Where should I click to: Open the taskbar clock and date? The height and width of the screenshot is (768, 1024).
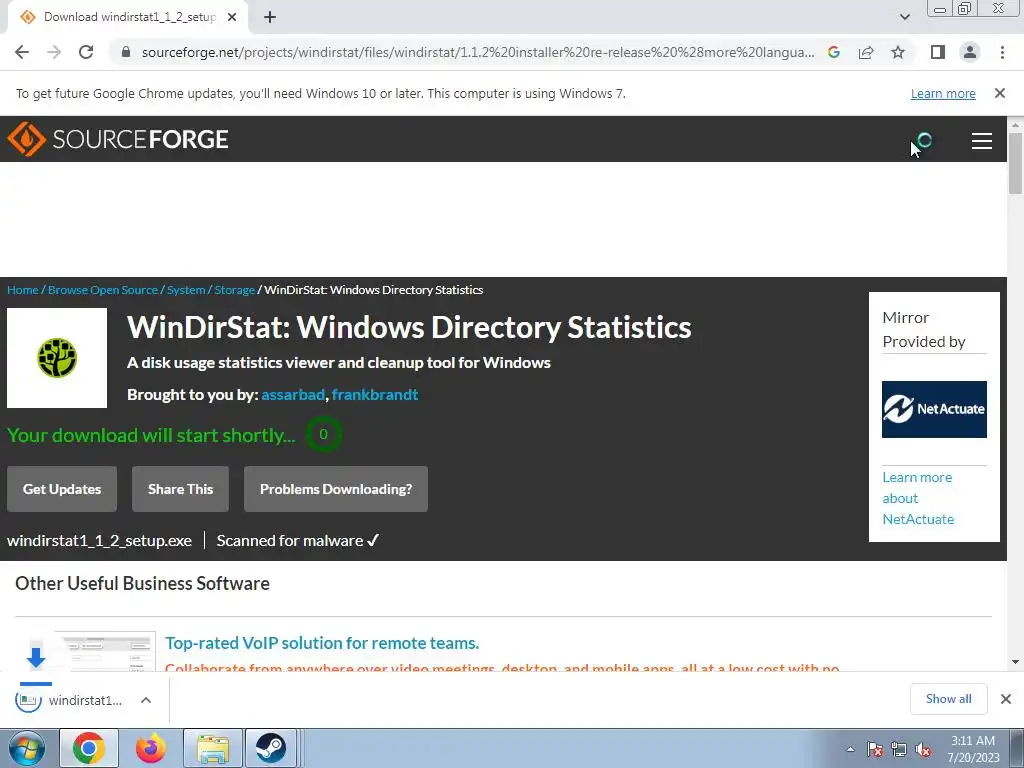(x=973, y=749)
